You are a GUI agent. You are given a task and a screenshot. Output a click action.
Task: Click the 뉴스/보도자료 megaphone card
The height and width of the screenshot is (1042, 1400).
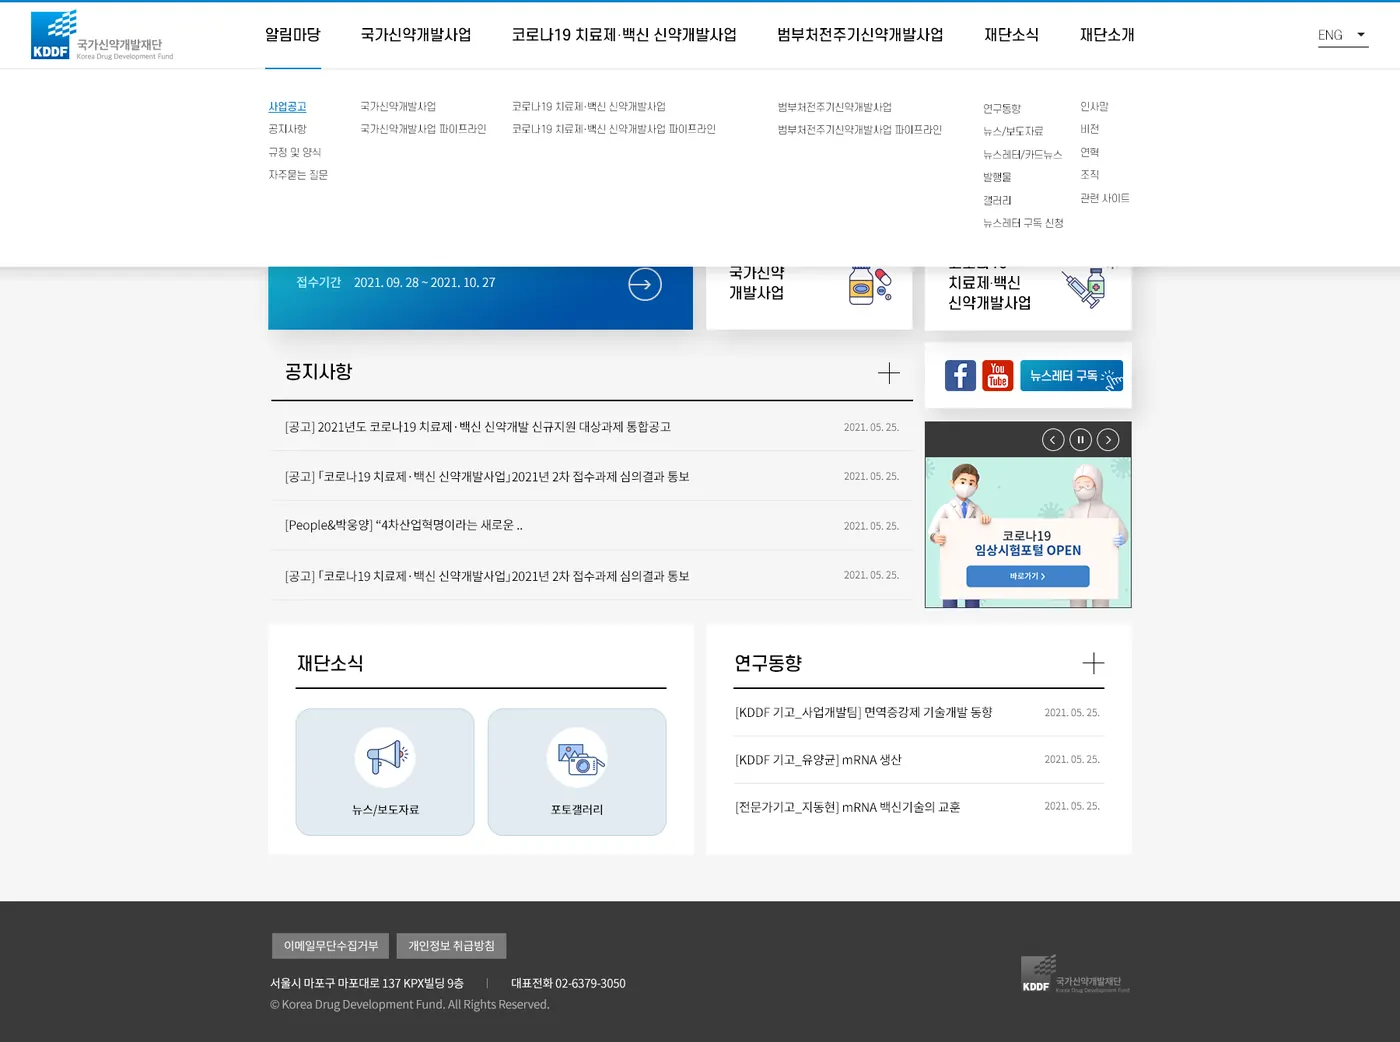point(385,772)
